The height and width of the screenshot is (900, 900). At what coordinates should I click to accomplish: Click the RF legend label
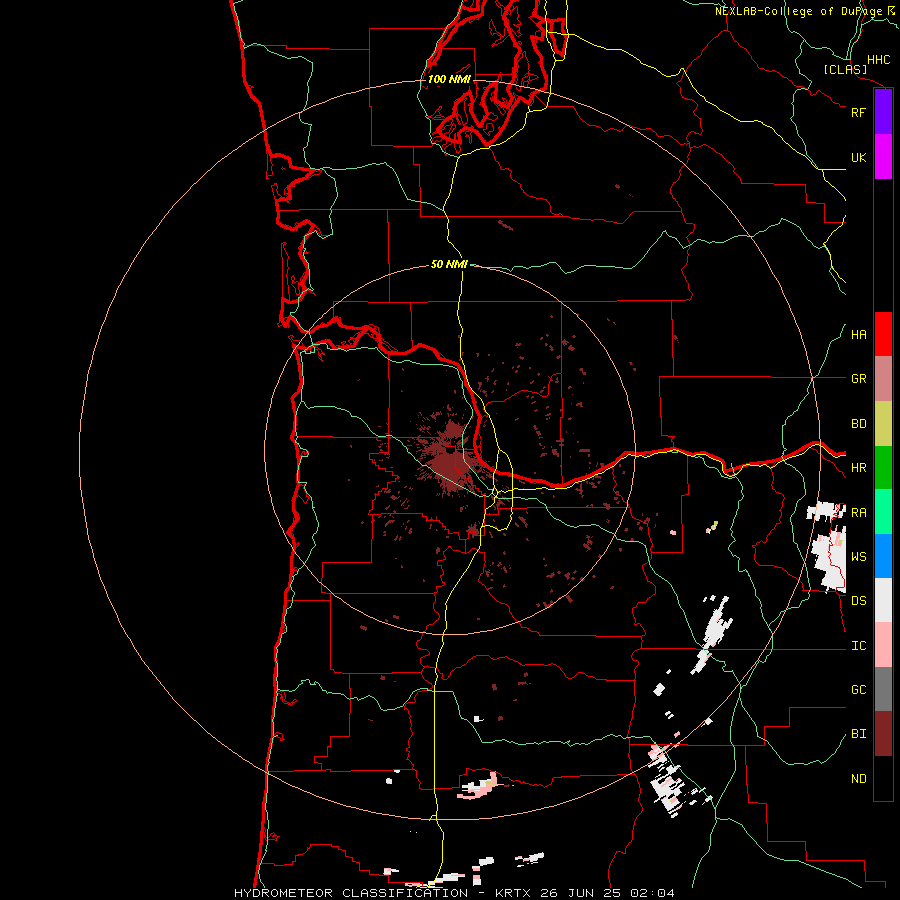pos(858,112)
